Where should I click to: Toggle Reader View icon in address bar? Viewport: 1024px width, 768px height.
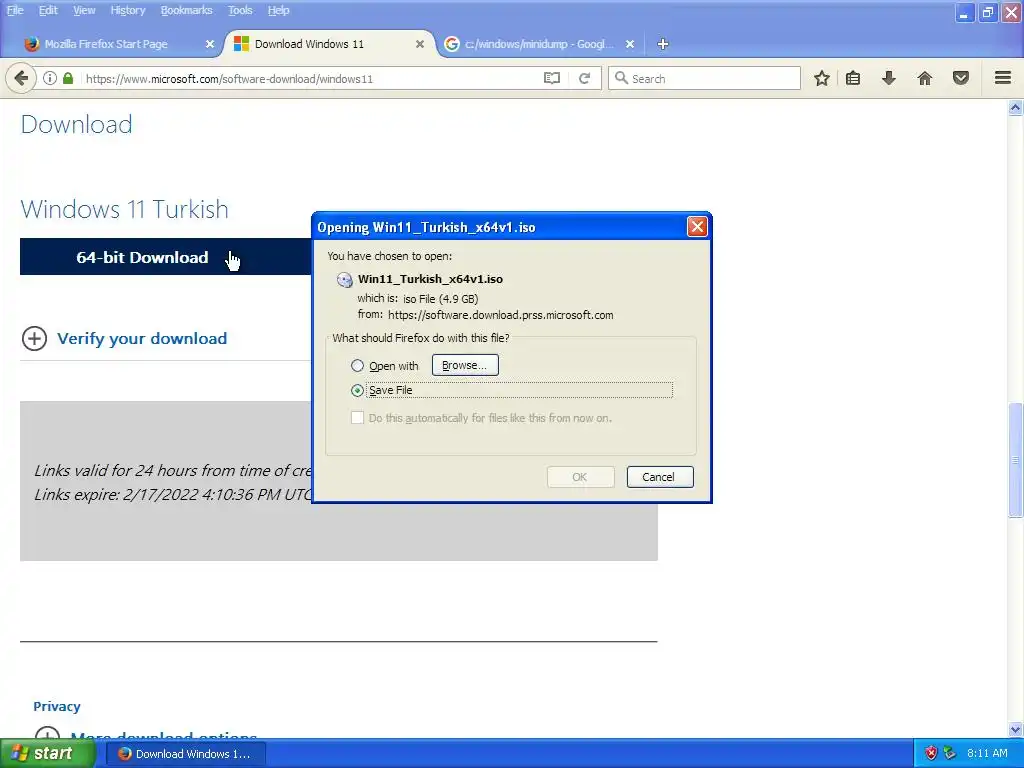pos(552,78)
